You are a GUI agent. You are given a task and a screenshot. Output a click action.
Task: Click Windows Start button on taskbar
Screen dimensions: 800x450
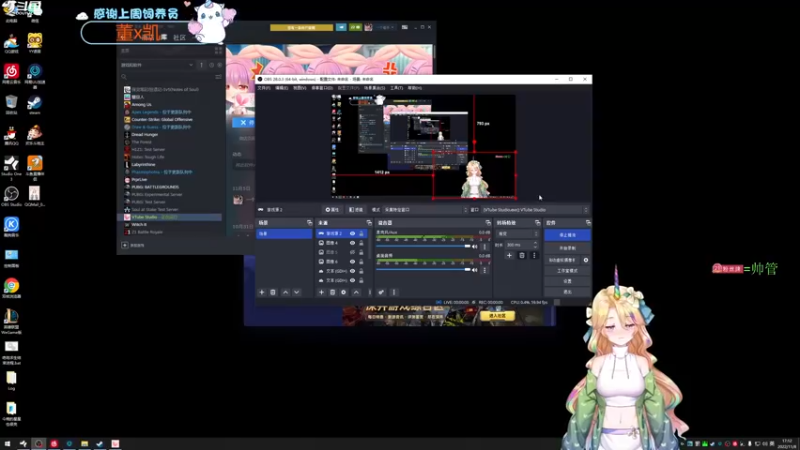coord(7,444)
